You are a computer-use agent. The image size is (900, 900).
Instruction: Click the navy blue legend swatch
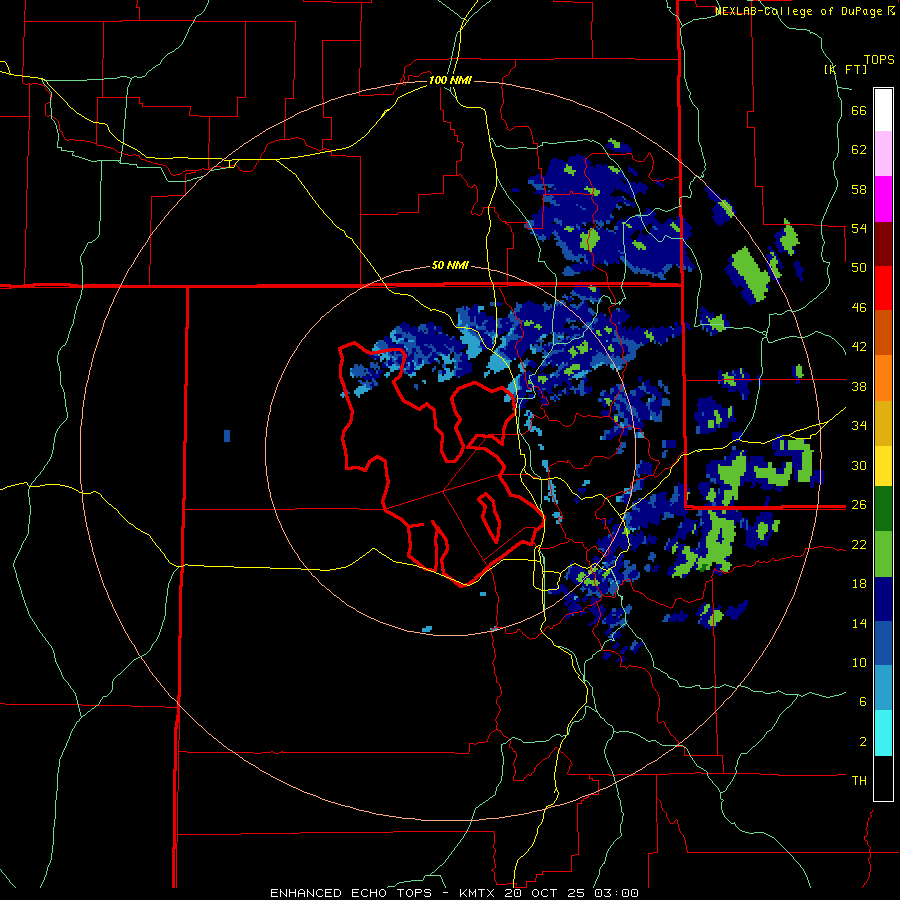click(x=883, y=599)
